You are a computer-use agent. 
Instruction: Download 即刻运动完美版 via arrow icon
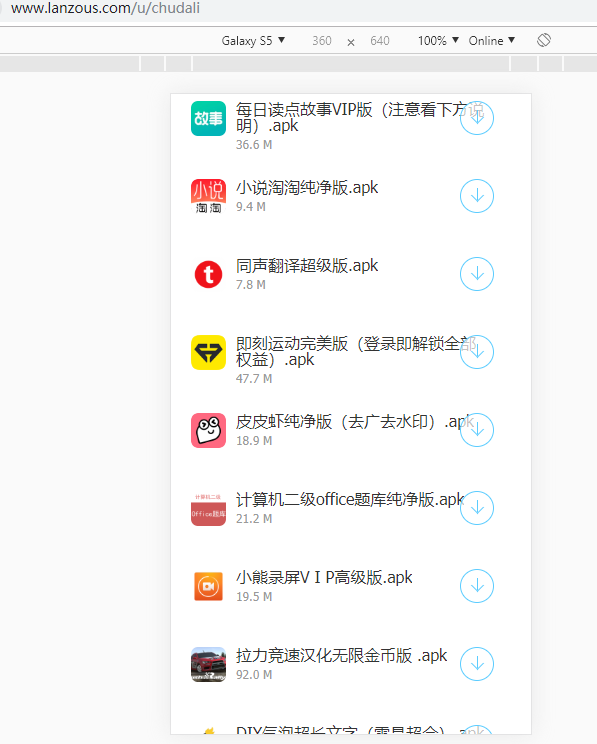(x=477, y=352)
